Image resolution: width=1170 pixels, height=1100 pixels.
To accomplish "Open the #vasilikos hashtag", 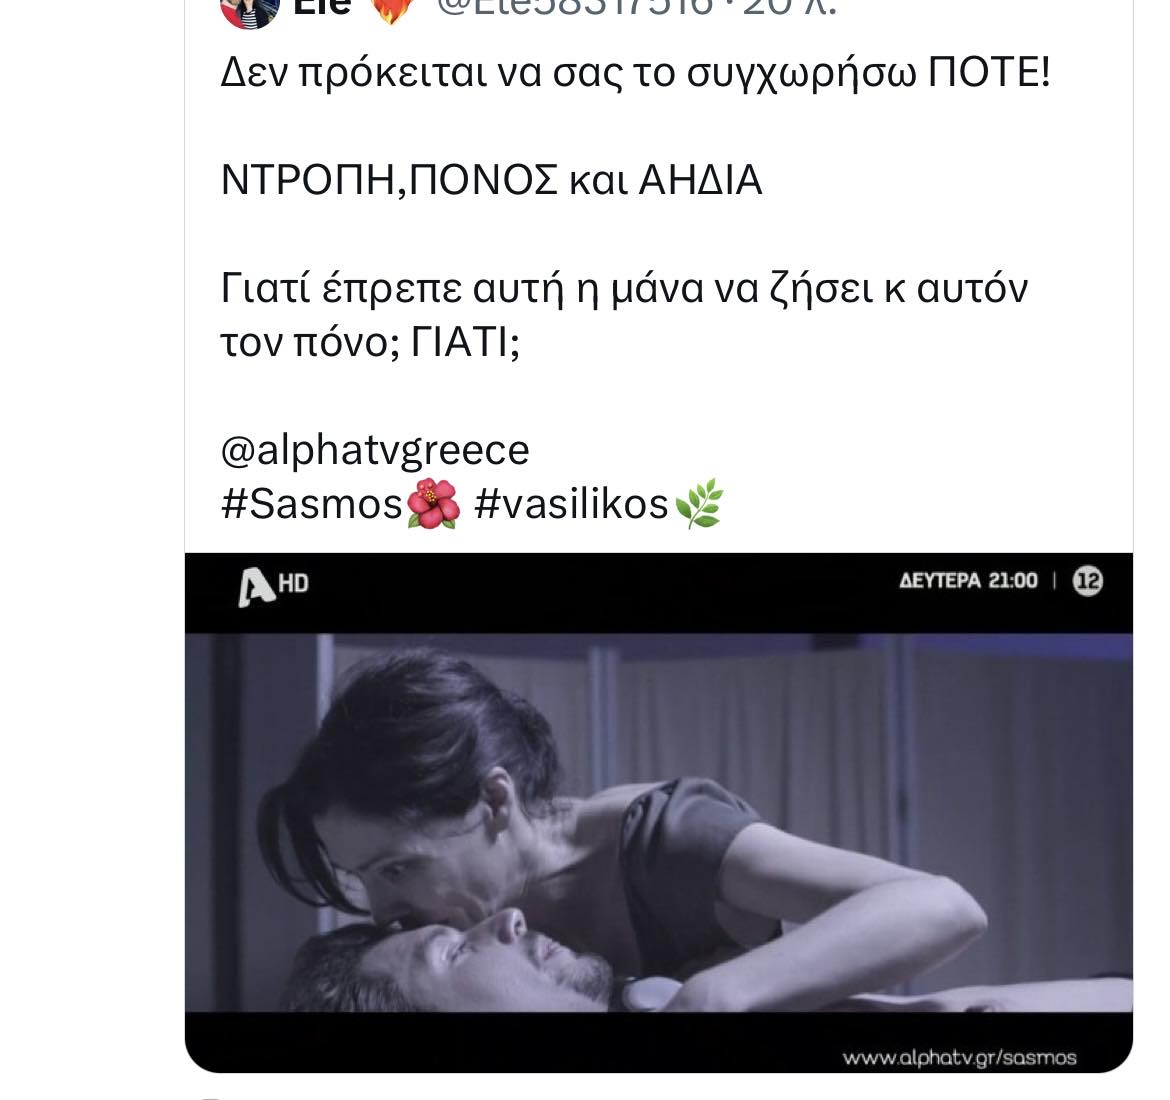I will [571, 504].
